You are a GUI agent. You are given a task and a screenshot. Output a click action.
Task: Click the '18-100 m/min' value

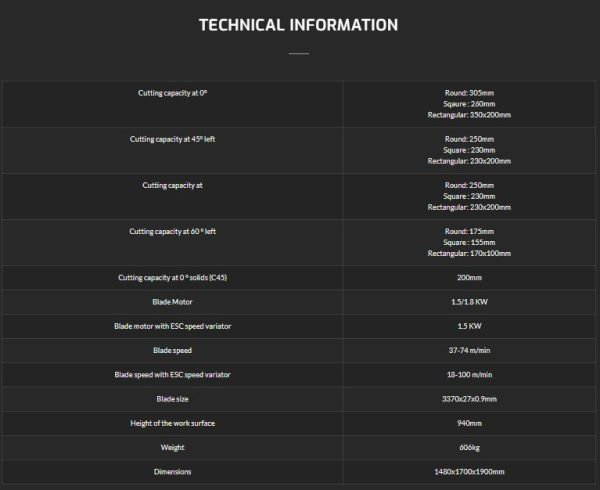[469, 374]
